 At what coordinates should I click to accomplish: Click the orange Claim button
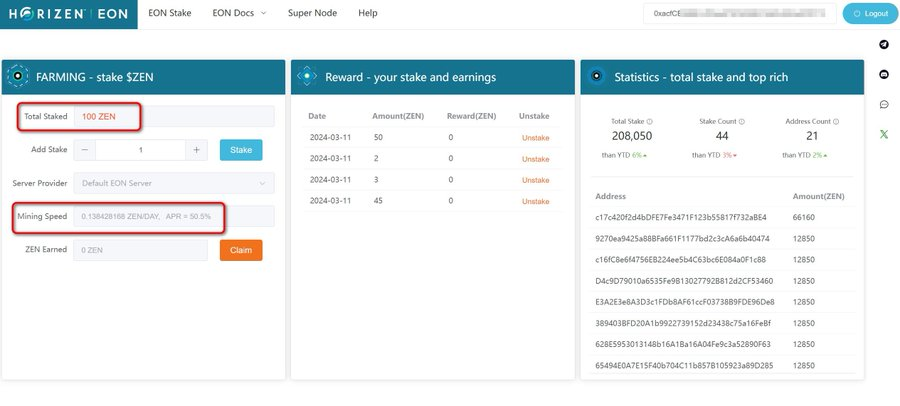click(x=241, y=250)
